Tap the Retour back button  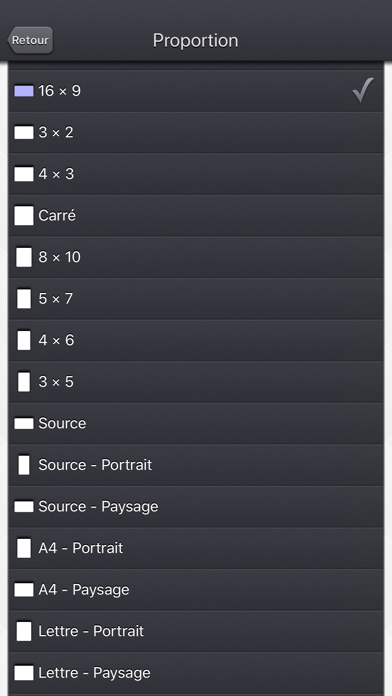(30, 40)
